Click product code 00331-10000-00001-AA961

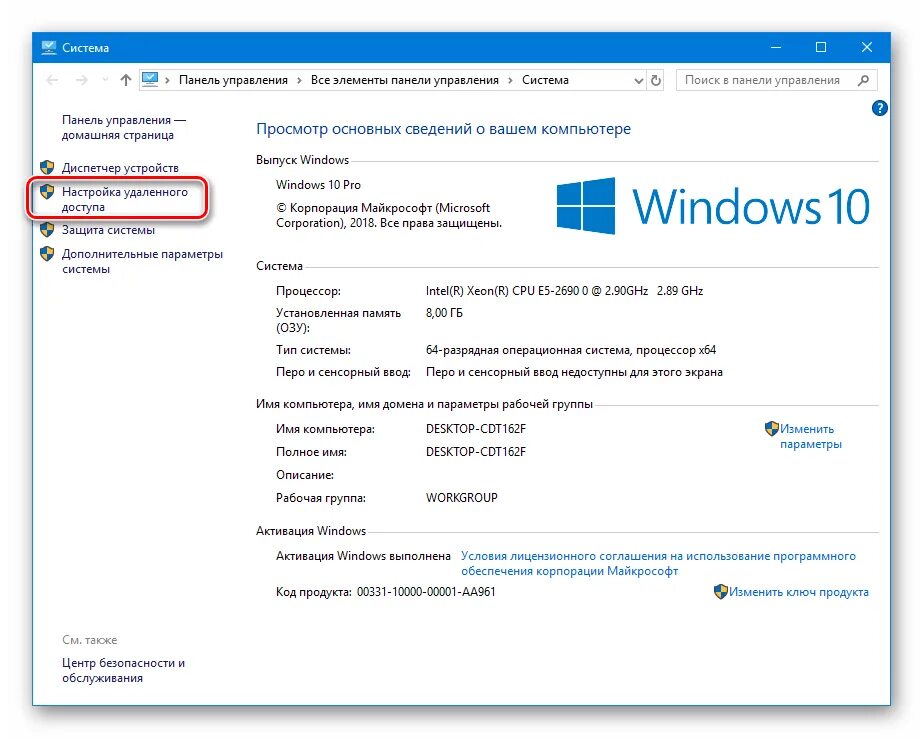(426, 592)
